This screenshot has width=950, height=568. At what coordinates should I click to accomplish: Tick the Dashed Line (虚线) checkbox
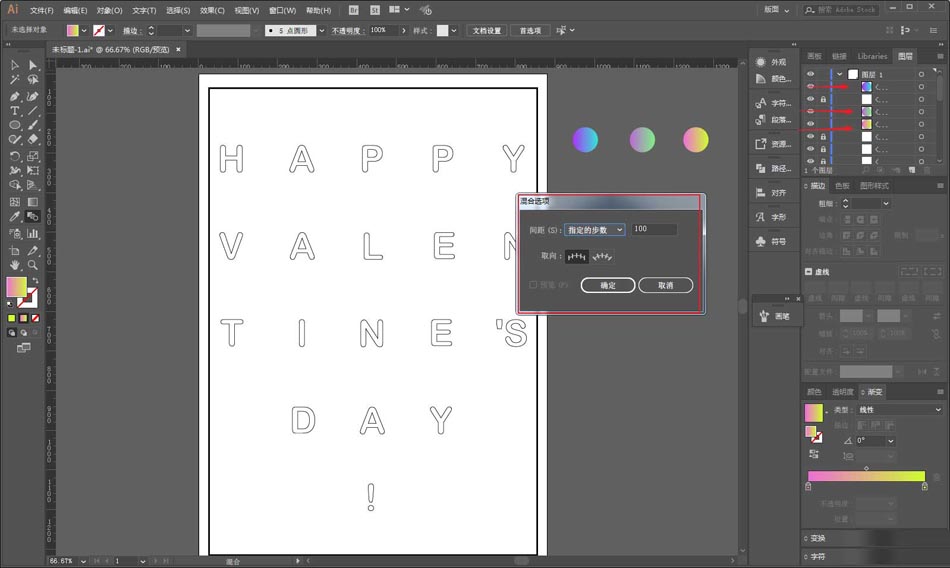(x=808, y=272)
